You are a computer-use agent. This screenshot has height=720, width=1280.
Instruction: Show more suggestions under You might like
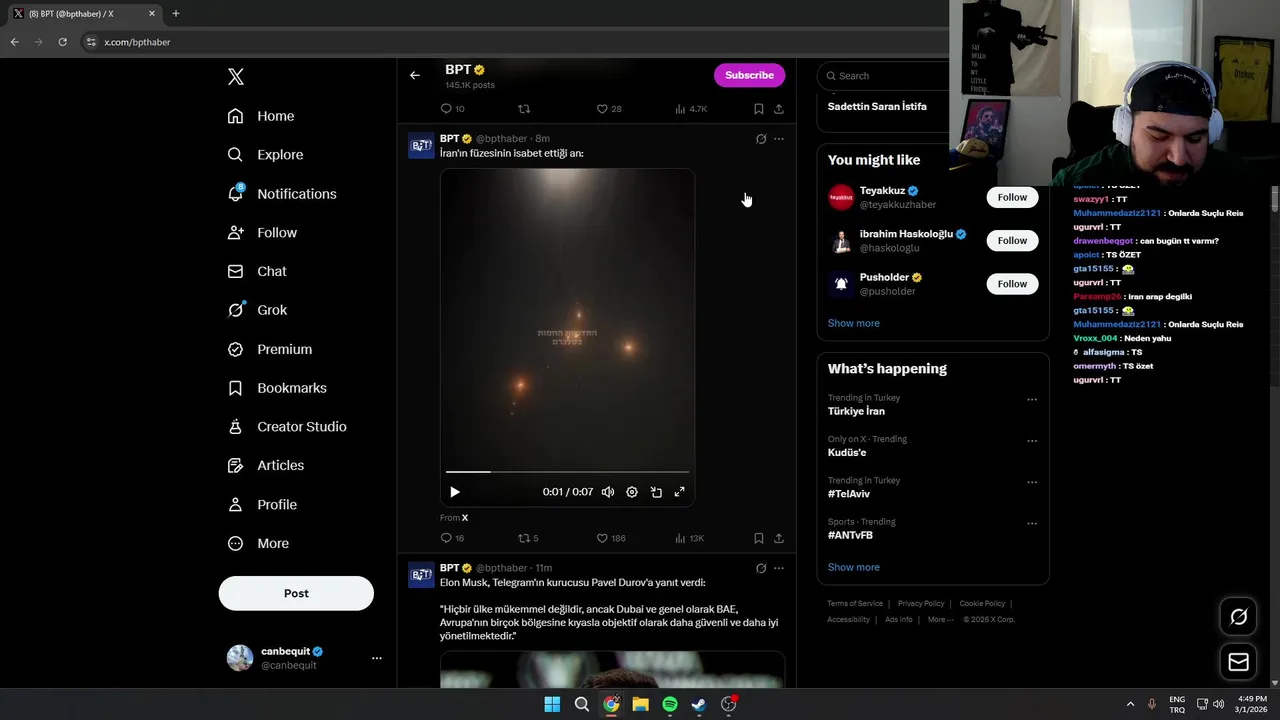click(x=854, y=323)
